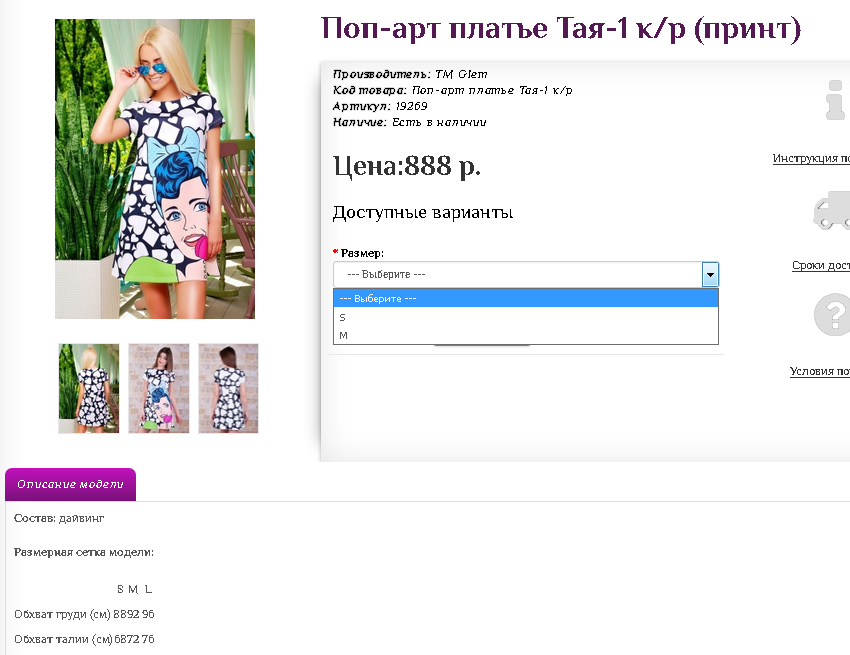Open the Инструкция link
Image resolution: width=850 pixels, height=655 pixels.
pyautogui.click(x=811, y=158)
